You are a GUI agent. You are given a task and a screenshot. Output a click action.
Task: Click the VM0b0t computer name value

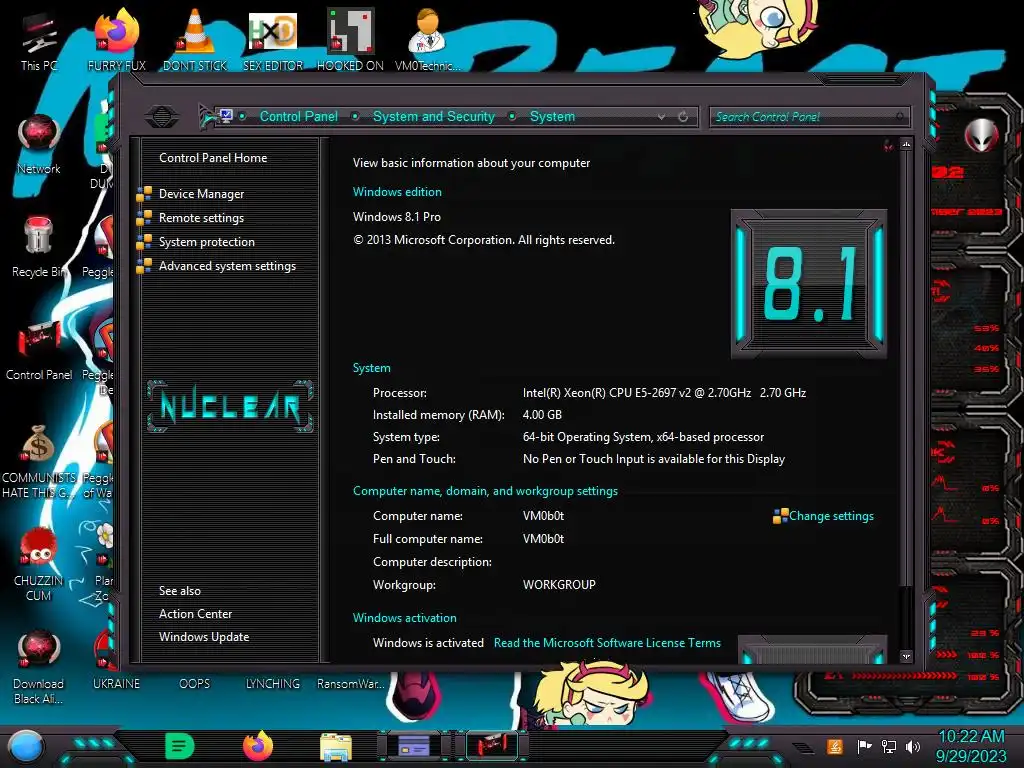point(543,516)
